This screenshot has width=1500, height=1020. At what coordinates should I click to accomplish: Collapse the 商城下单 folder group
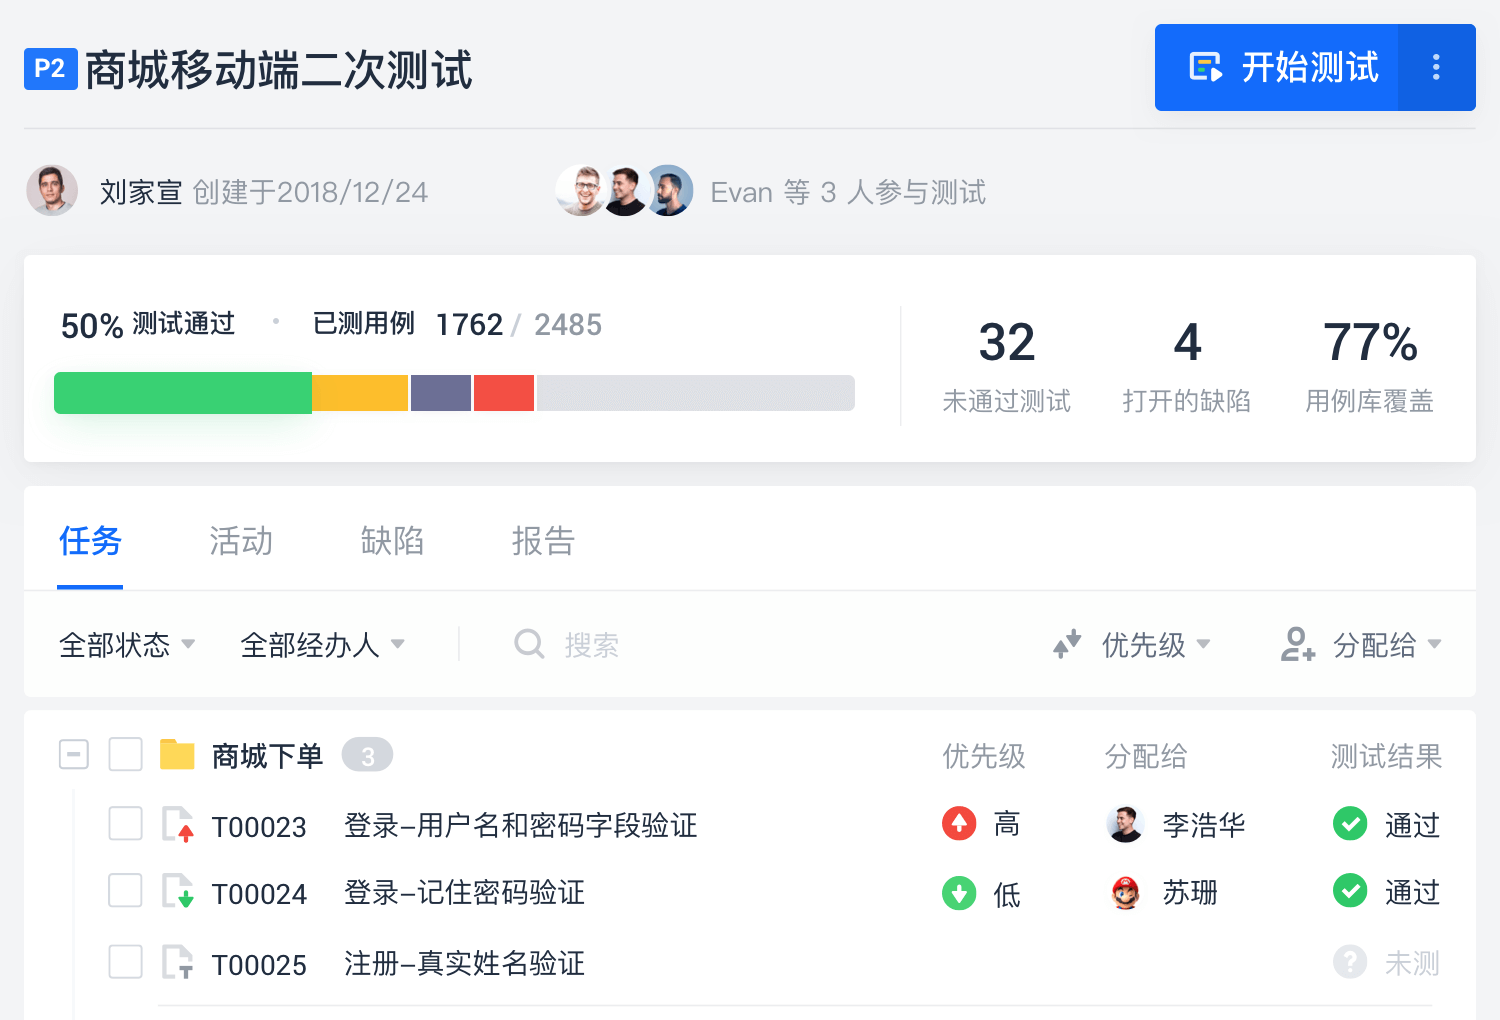pos(74,754)
